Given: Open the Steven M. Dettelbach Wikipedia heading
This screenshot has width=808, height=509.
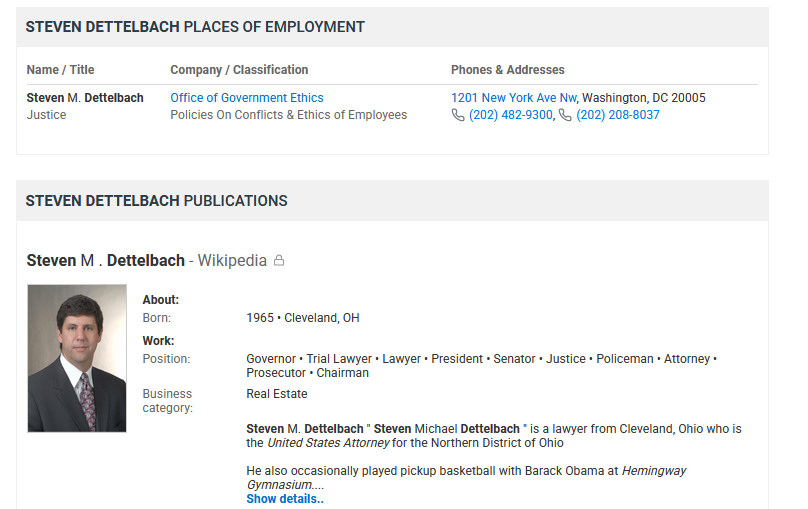Looking at the screenshot, I should click(x=147, y=261).
